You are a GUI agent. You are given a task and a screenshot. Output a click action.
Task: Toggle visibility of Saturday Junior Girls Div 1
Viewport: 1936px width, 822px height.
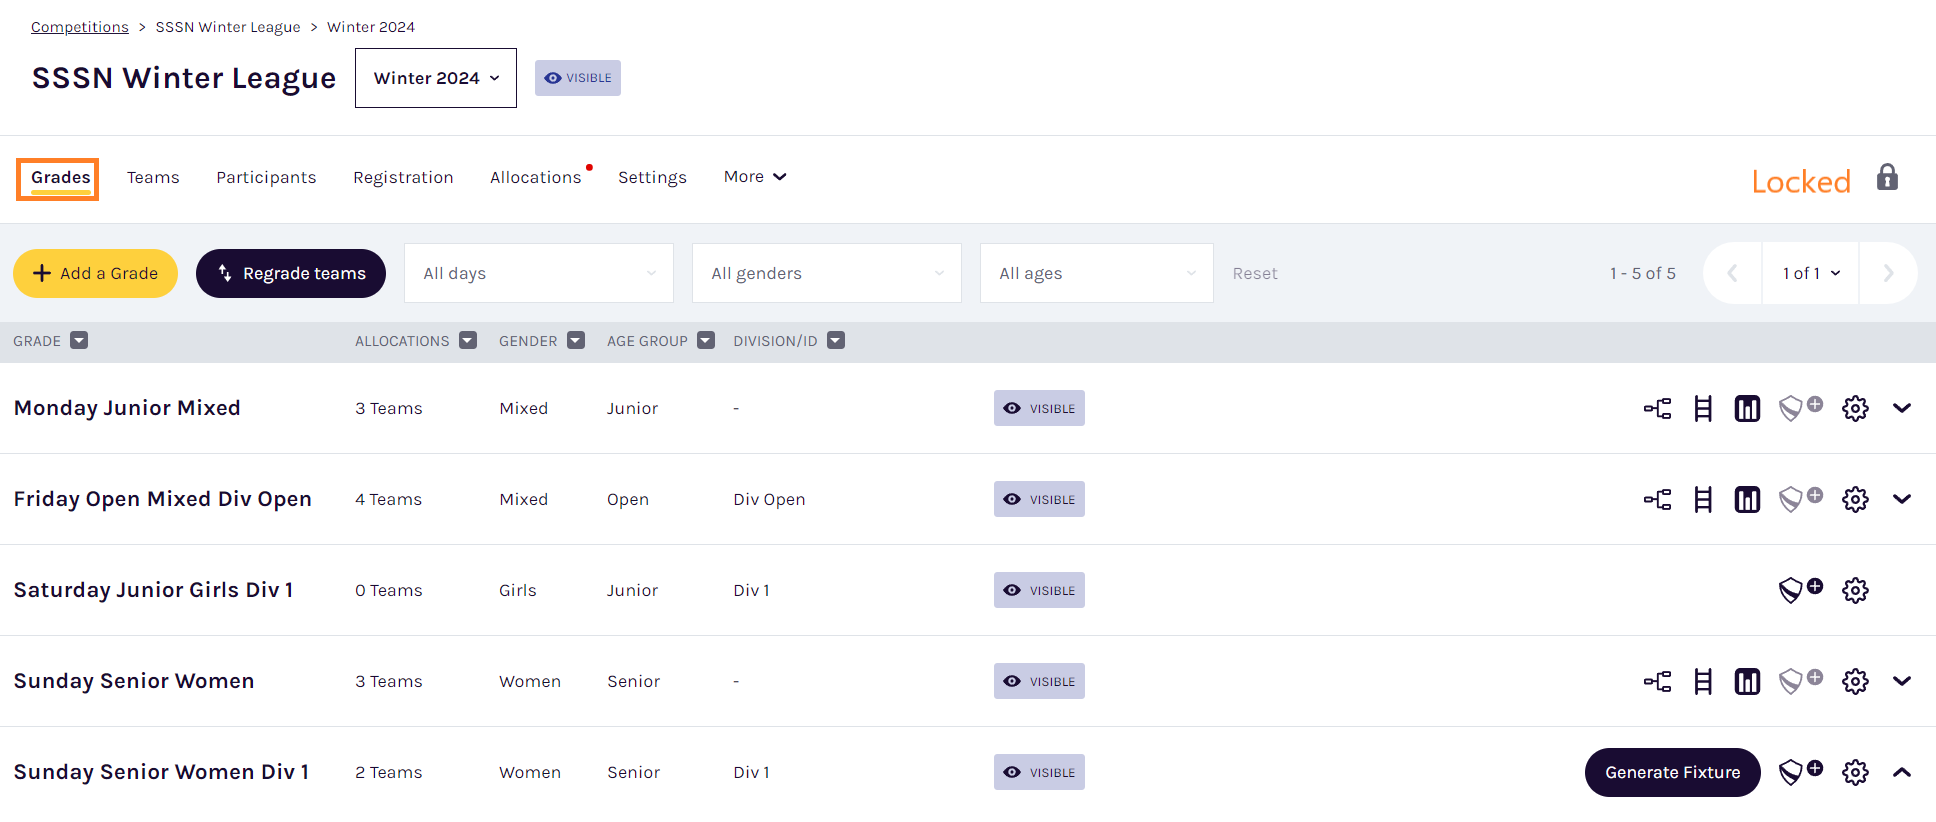click(x=1039, y=590)
